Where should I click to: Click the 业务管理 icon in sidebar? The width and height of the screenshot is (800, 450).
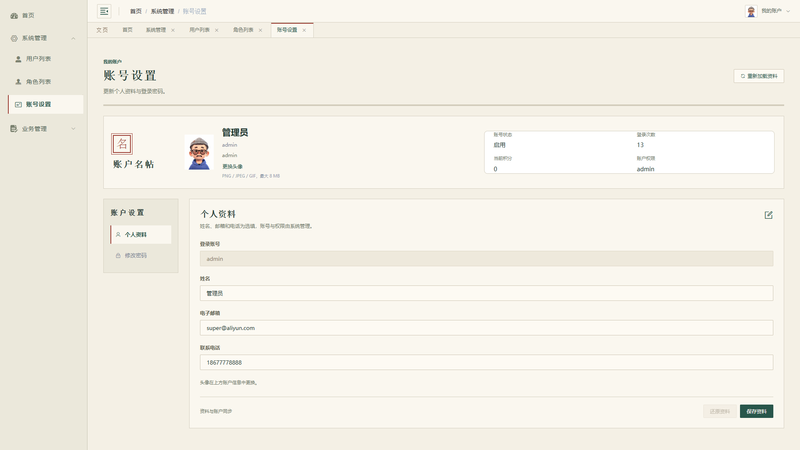click(x=14, y=129)
